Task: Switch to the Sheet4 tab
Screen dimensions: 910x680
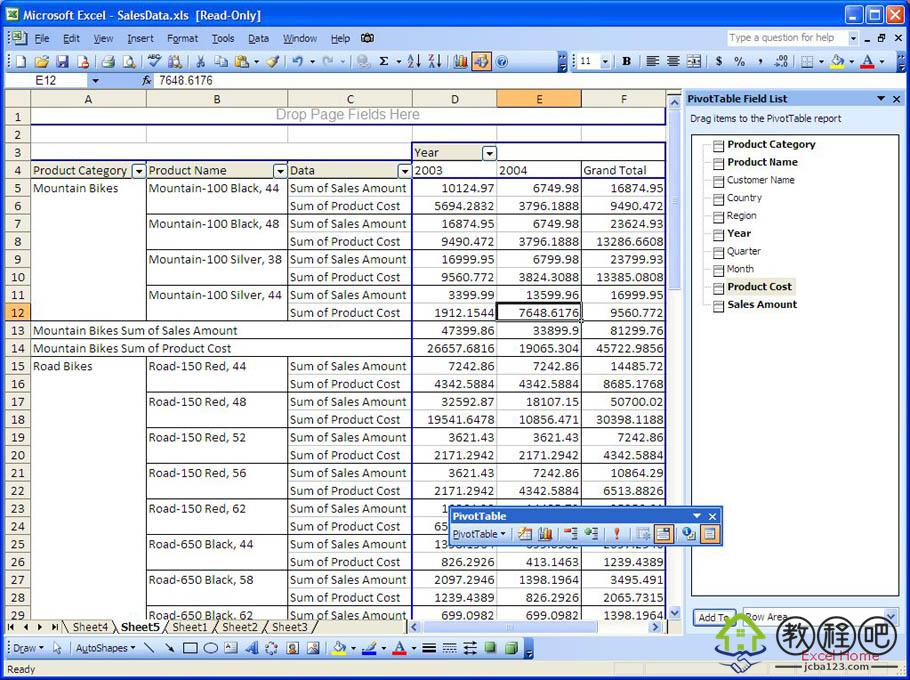Action: [x=91, y=627]
